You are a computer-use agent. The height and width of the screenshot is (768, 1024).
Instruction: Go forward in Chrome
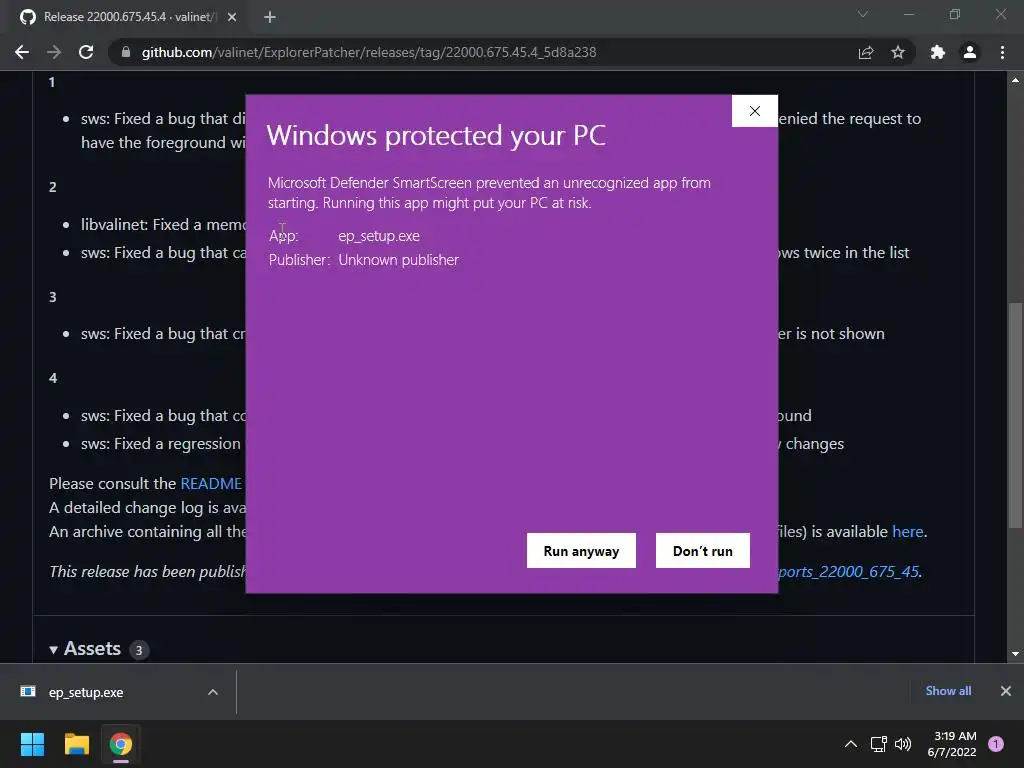(54, 52)
